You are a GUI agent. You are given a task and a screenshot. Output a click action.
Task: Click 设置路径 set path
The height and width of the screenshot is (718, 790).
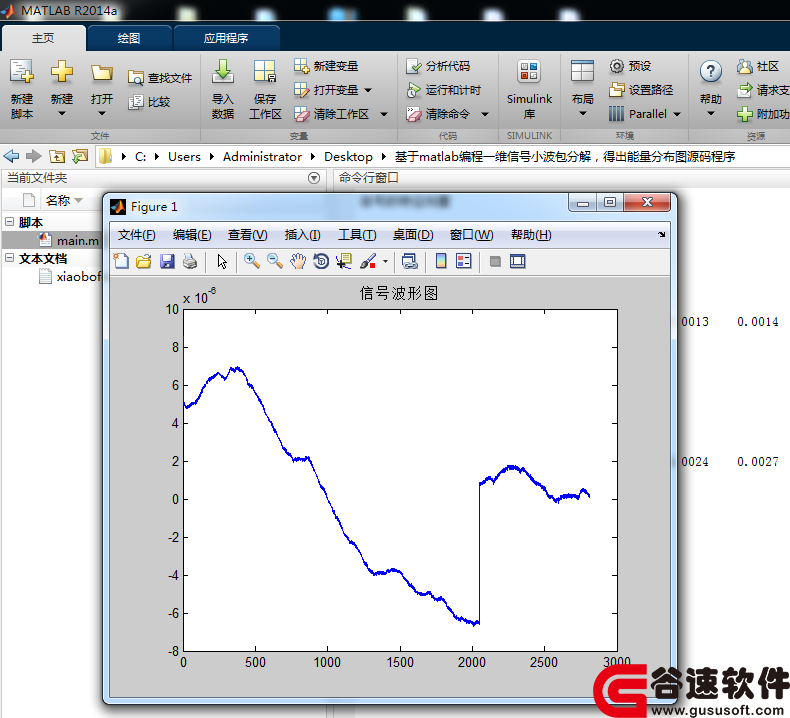[640, 90]
